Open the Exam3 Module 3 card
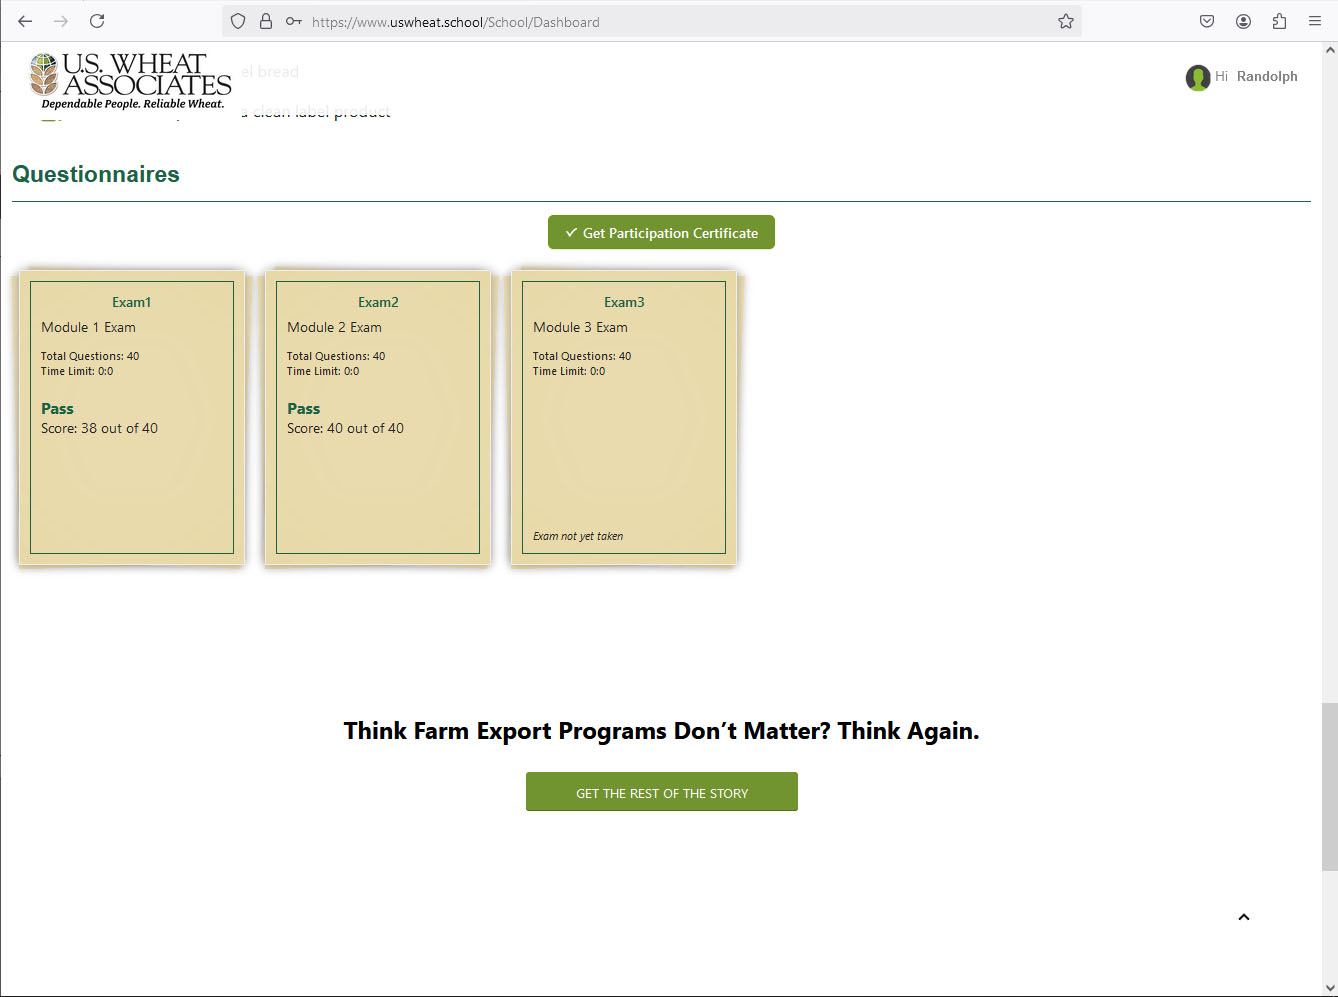 pos(624,417)
